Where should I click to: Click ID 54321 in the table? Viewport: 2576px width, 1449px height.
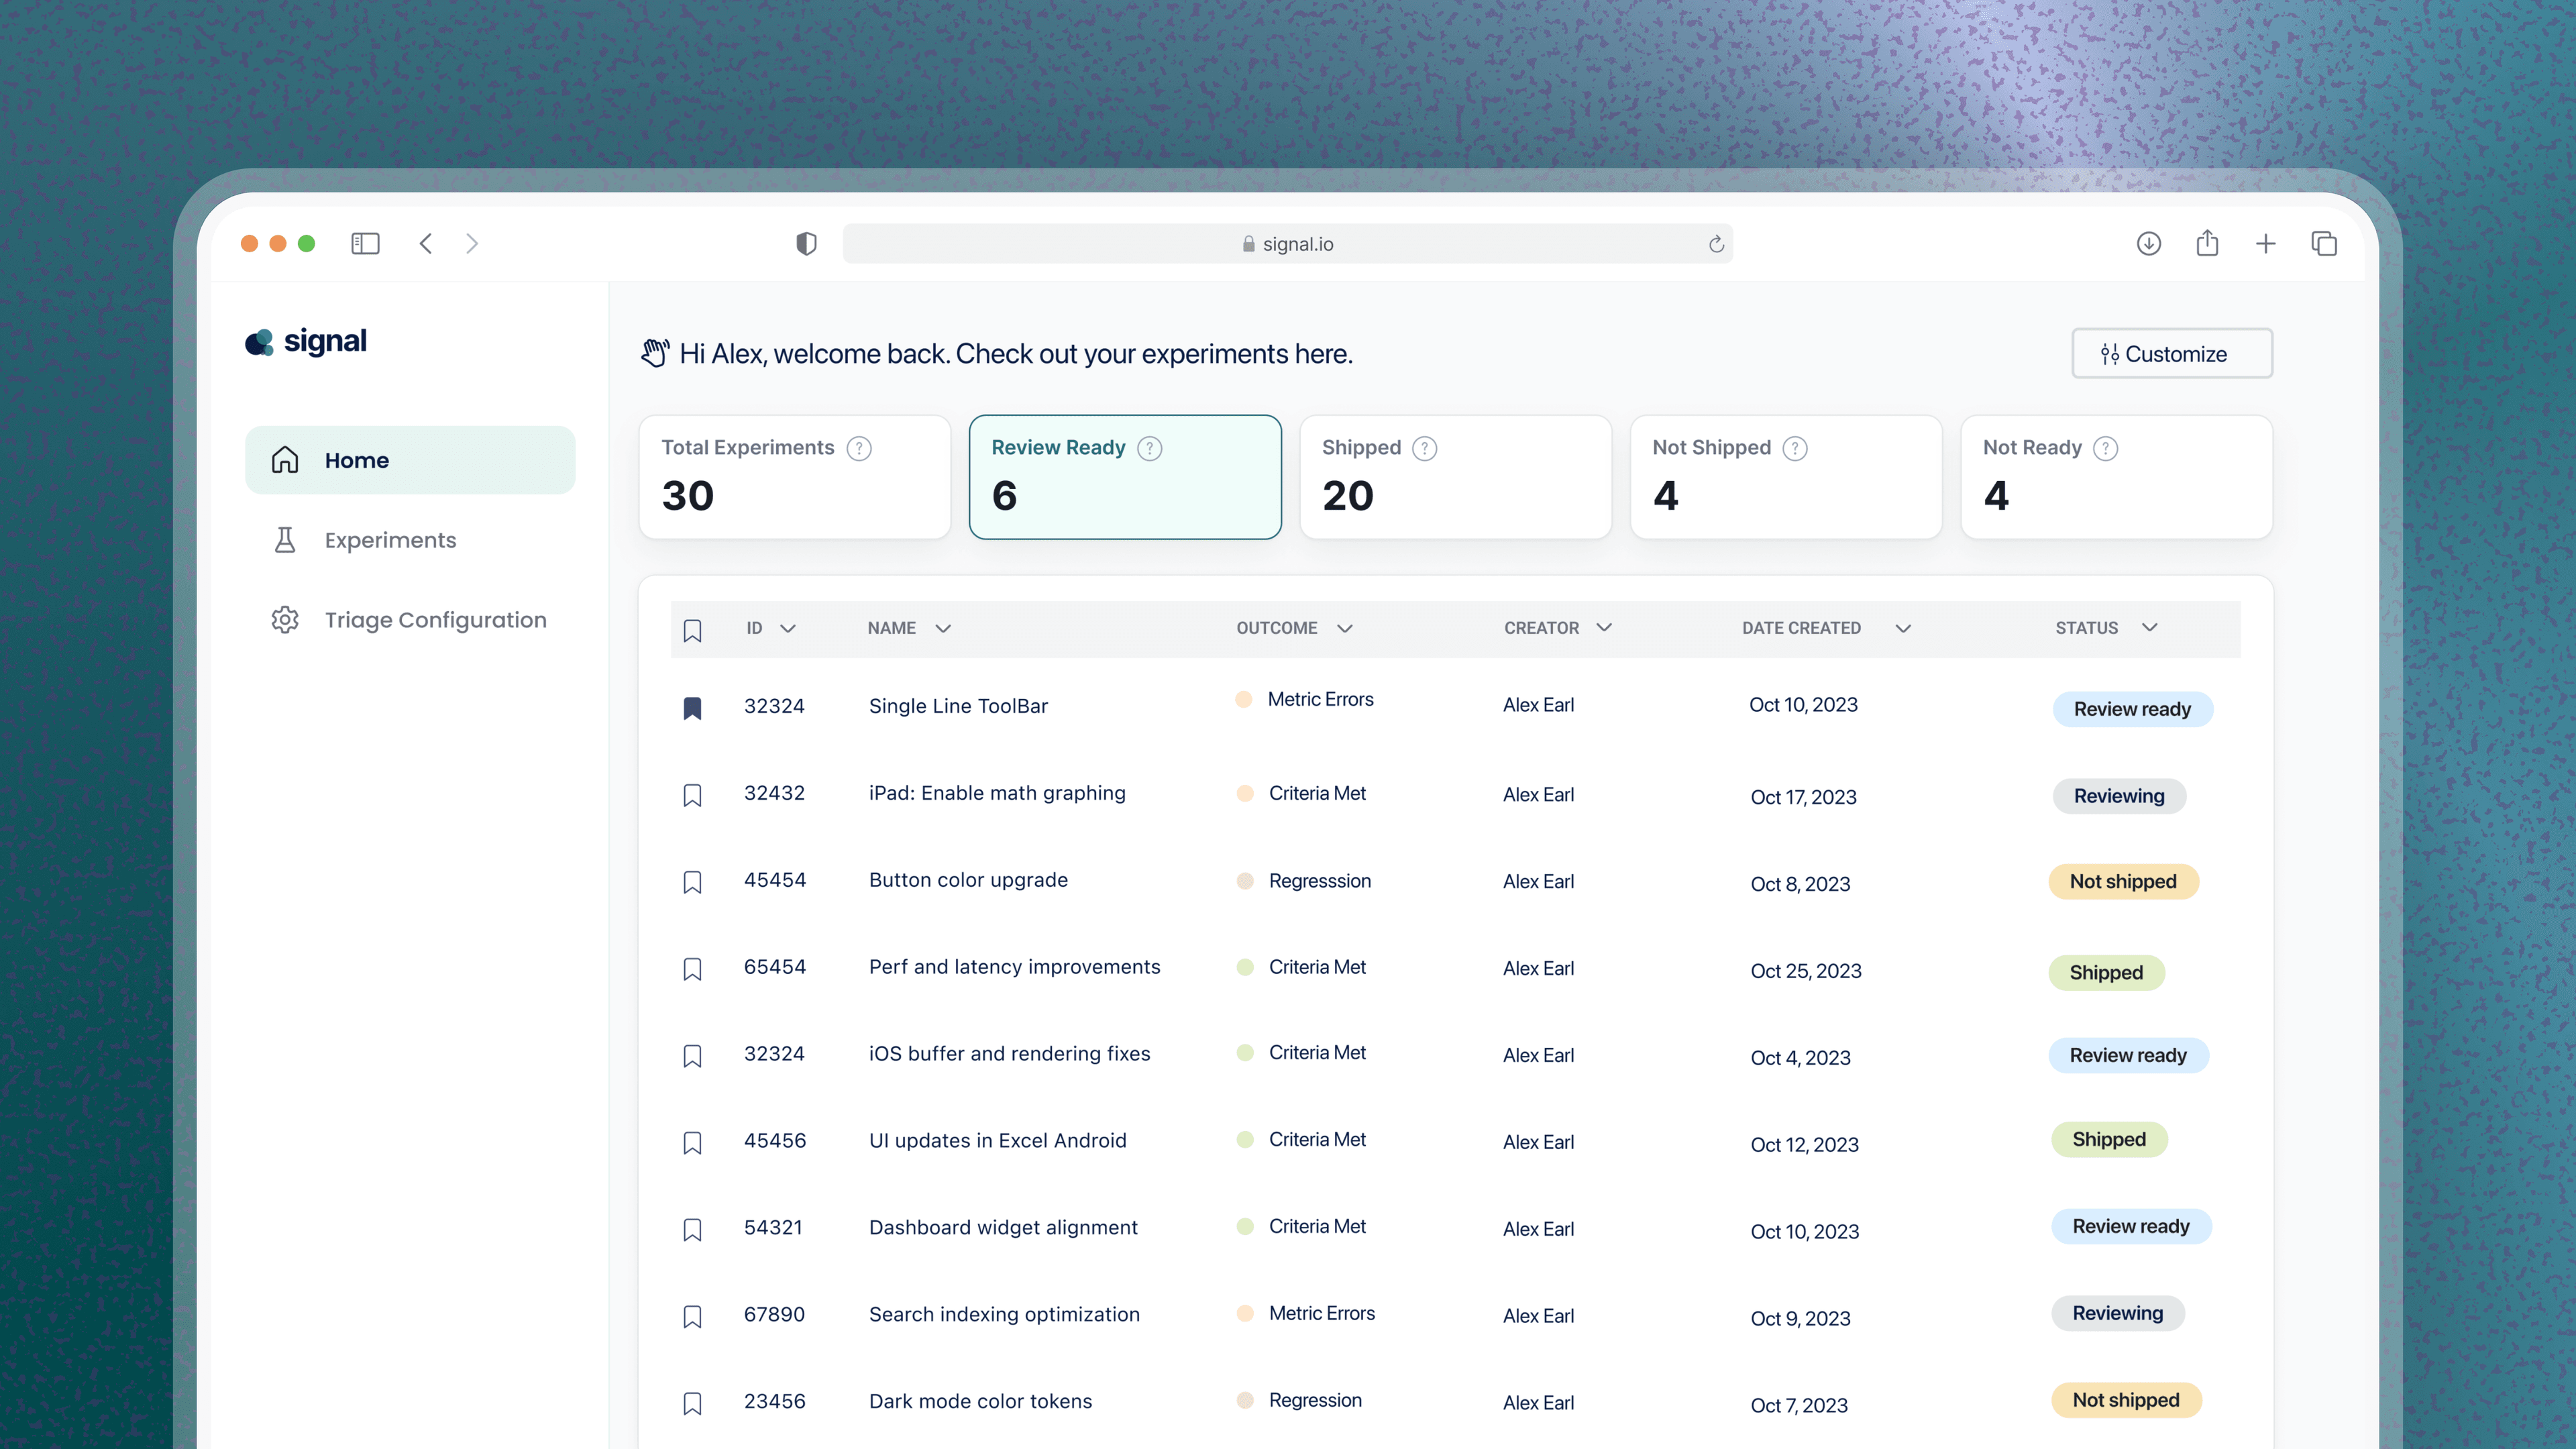click(773, 1227)
